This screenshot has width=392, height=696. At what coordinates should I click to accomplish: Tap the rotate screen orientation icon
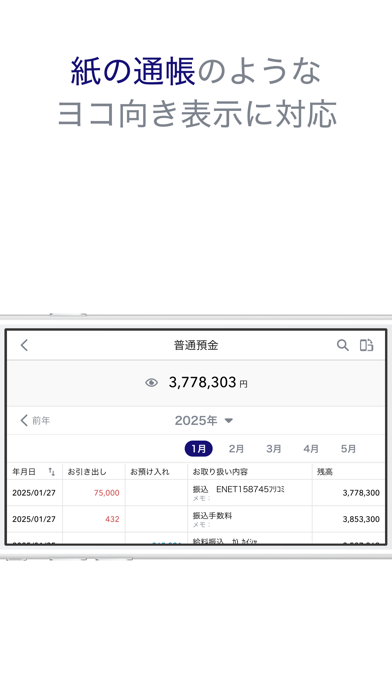coord(366,345)
